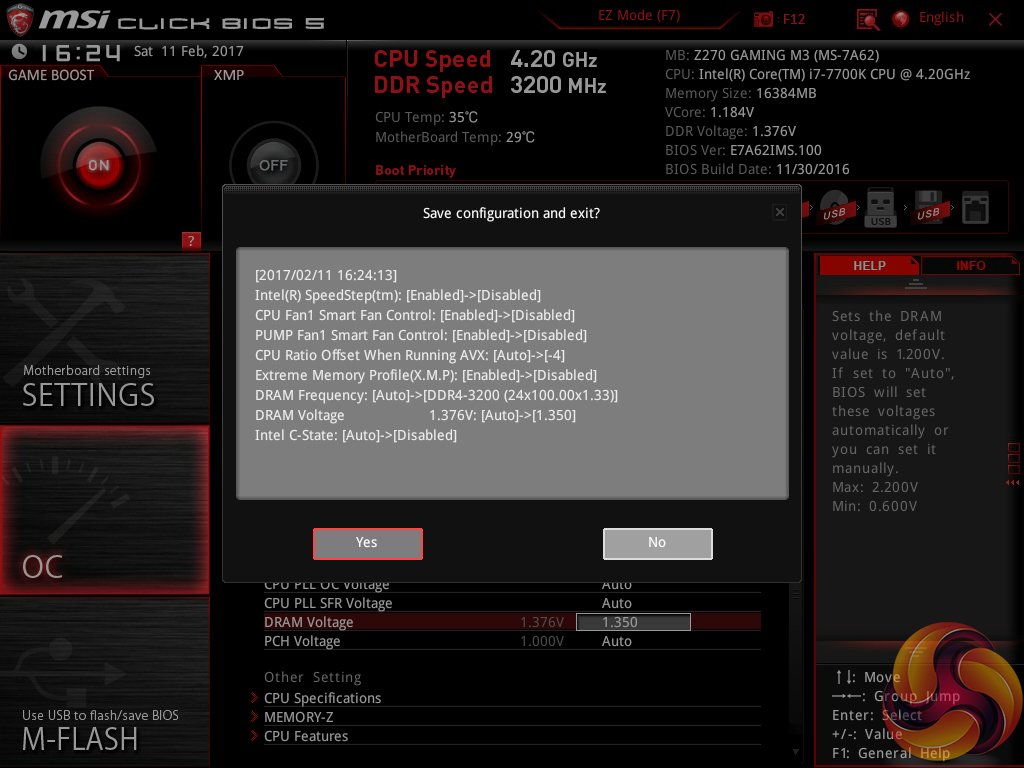Image resolution: width=1024 pixels, height=768 pixels.
Task: Open the M-FLASH section
Action: 104,682
